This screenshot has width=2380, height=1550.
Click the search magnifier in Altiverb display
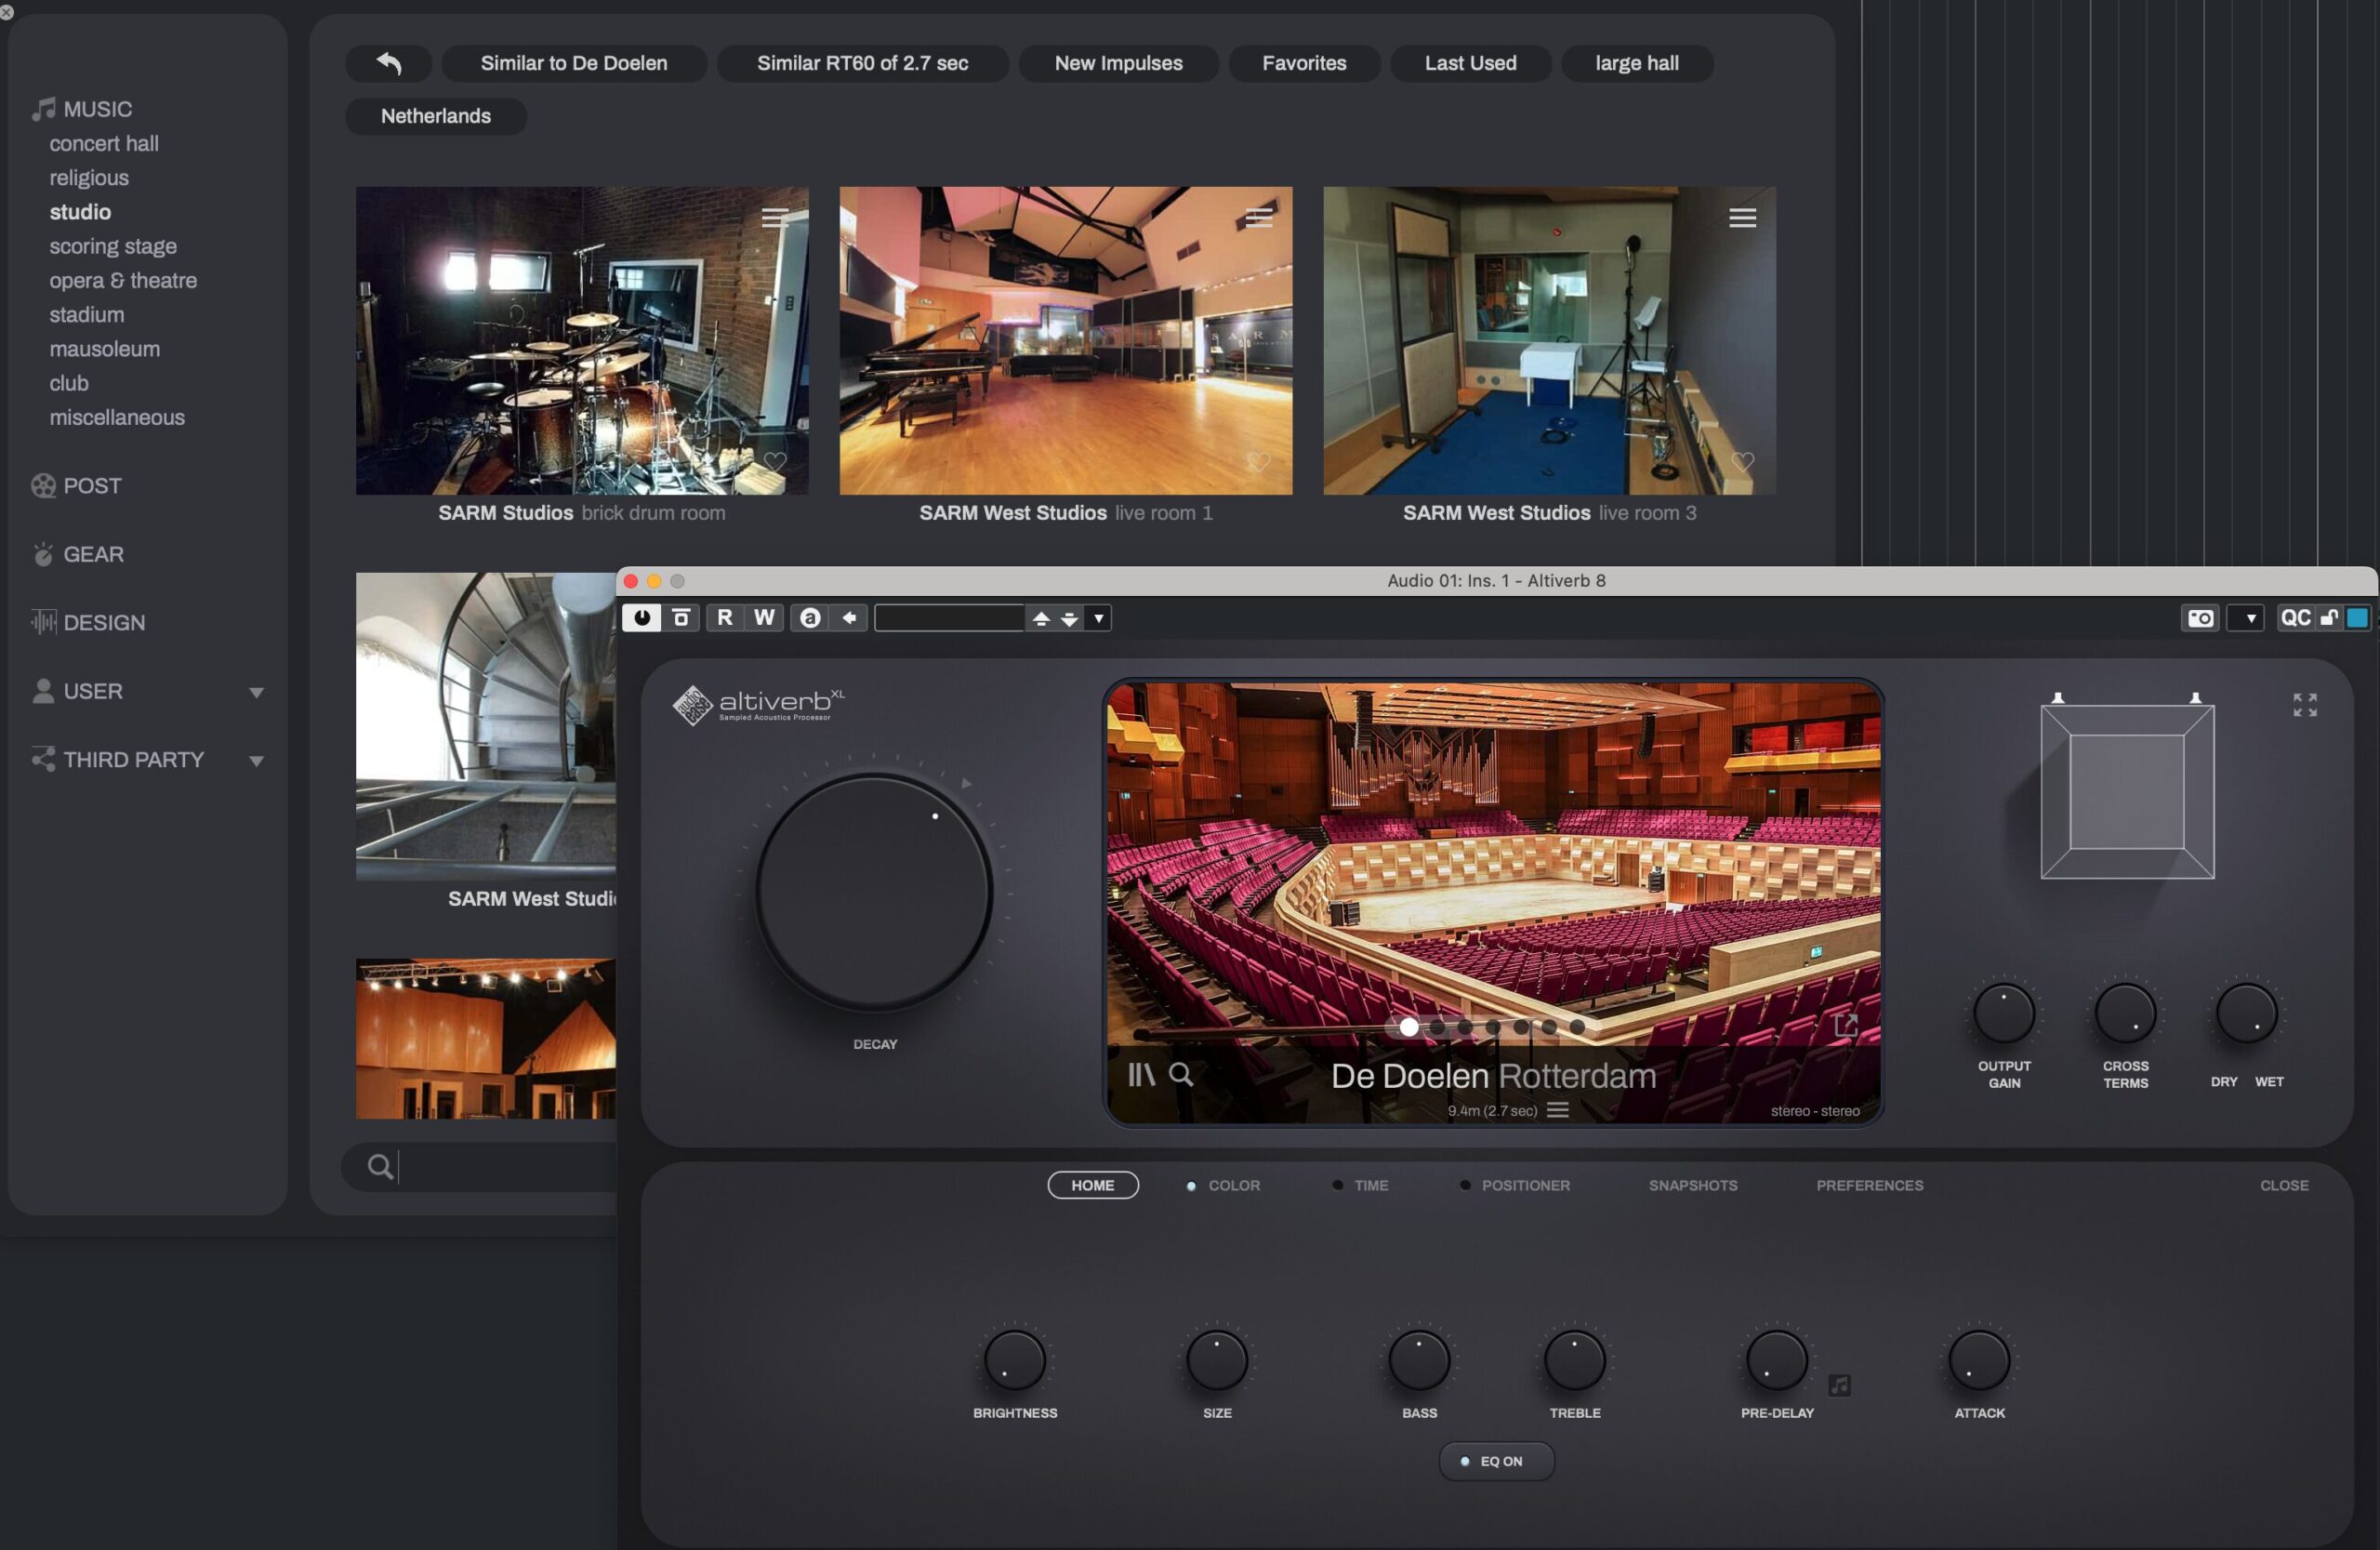(x=1181, y=1074)
